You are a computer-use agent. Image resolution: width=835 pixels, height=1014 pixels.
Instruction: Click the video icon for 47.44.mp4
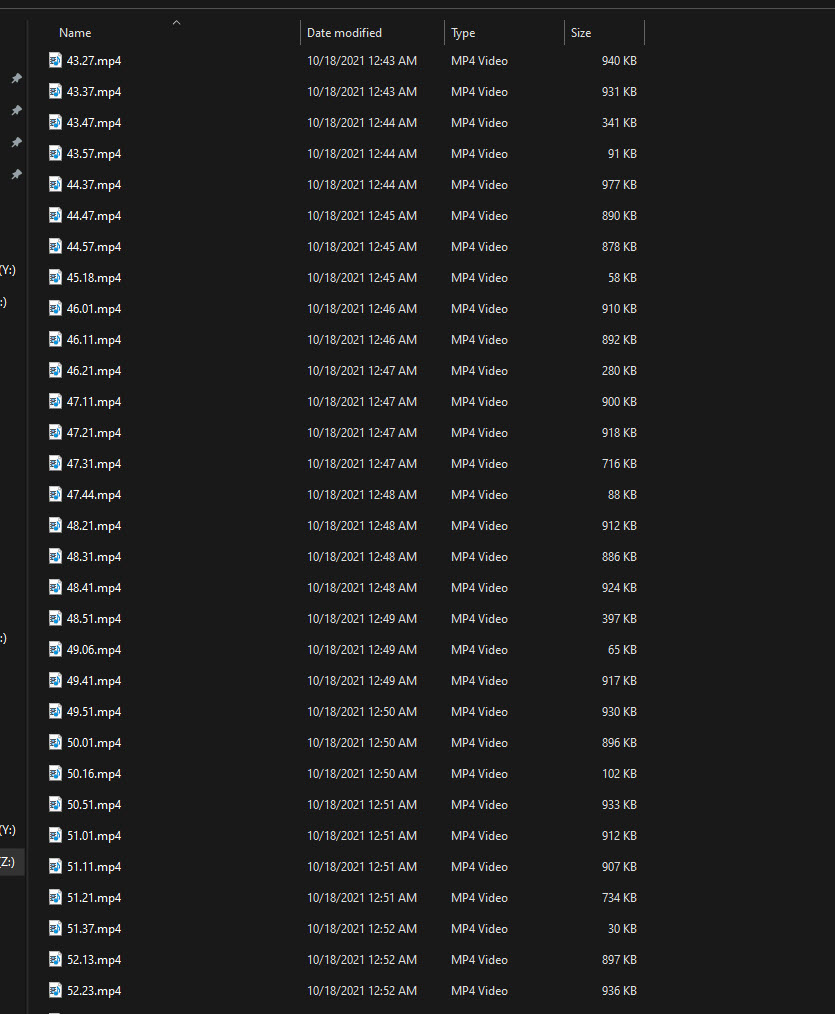click(x=54, y=494)
